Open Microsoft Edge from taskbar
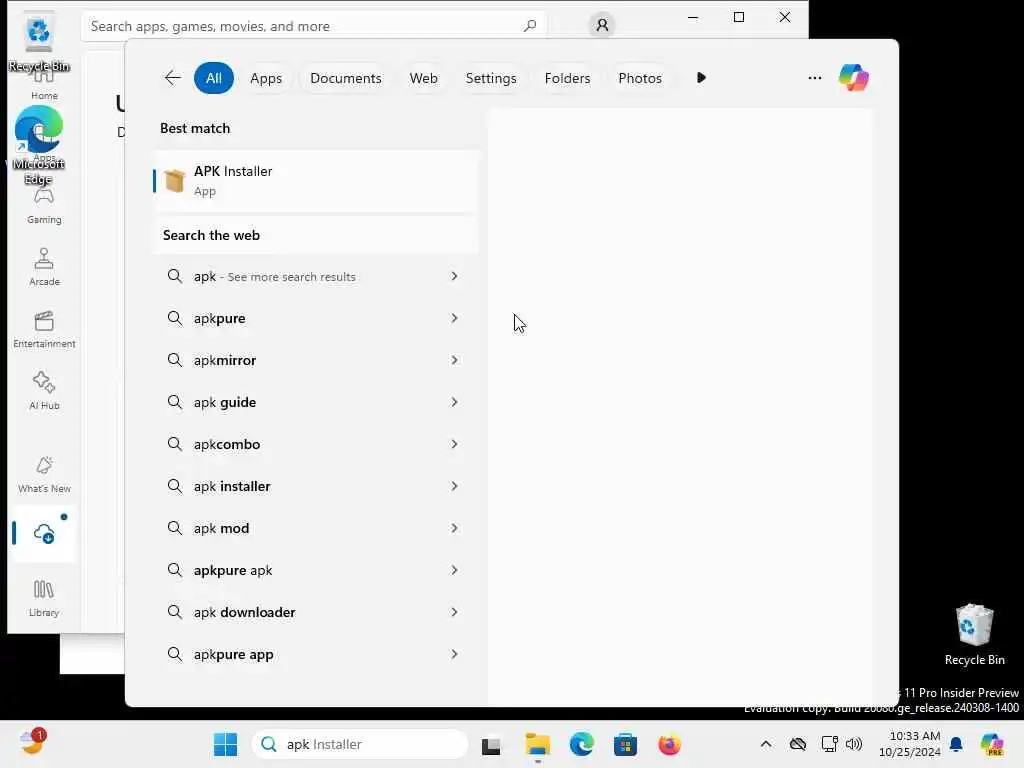The image size is (1024, 768). 581,744
